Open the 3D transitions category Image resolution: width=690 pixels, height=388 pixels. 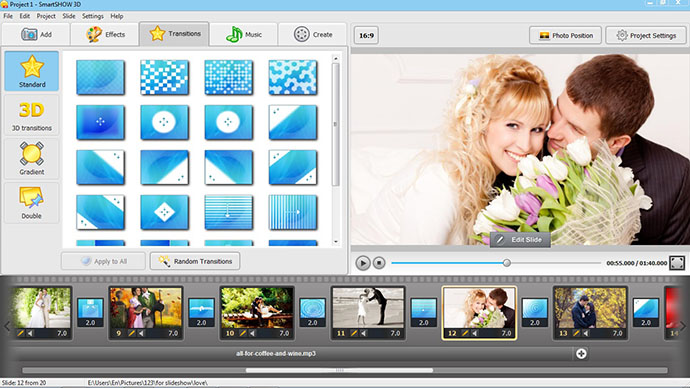point(32,115)
